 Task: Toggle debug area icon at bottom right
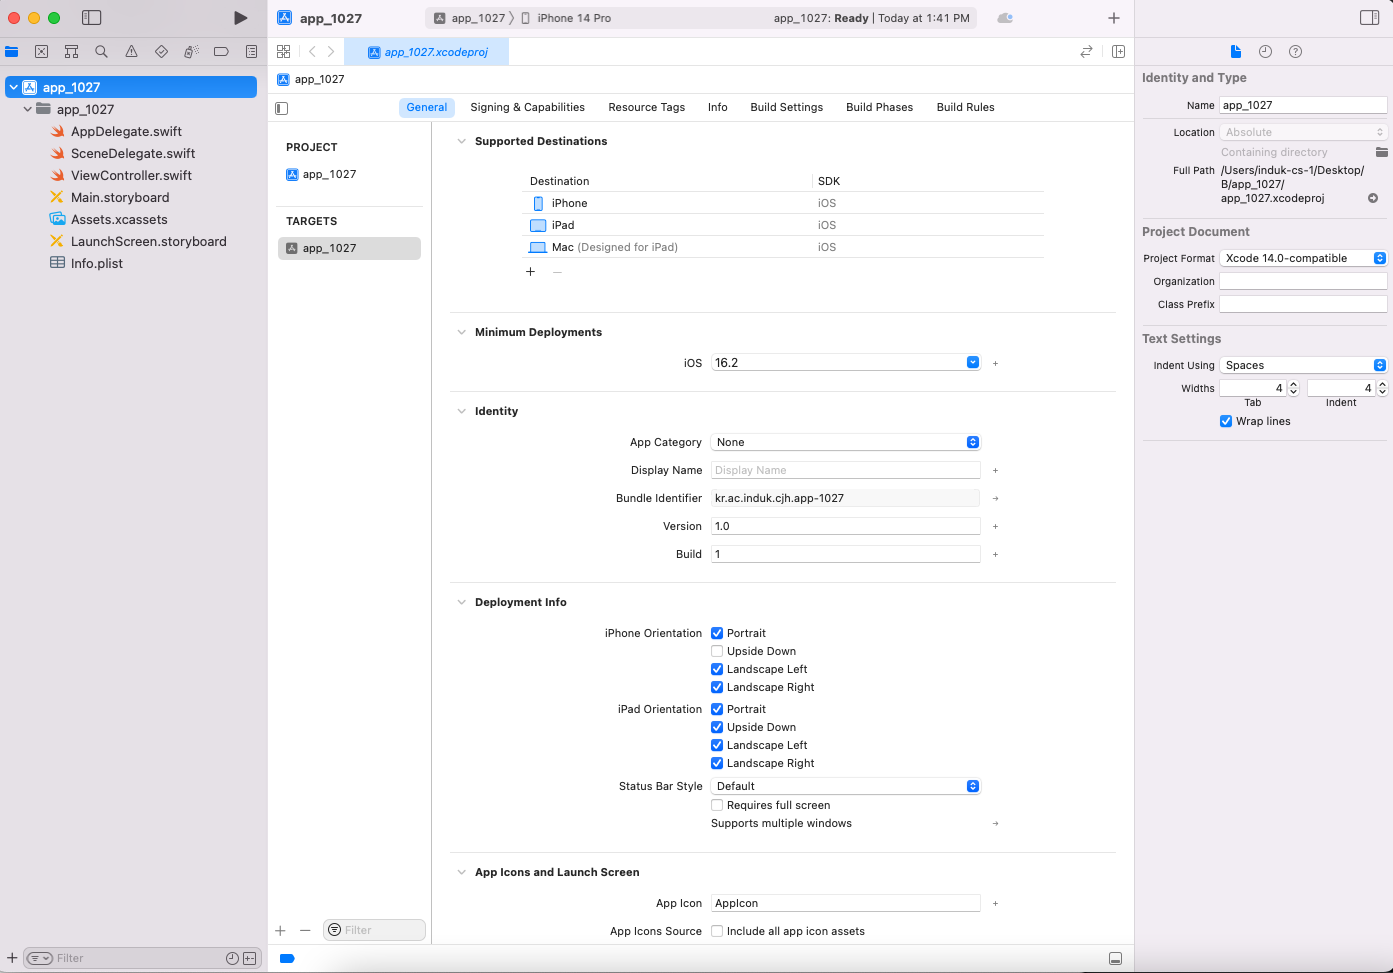(x=1115, y=958)
